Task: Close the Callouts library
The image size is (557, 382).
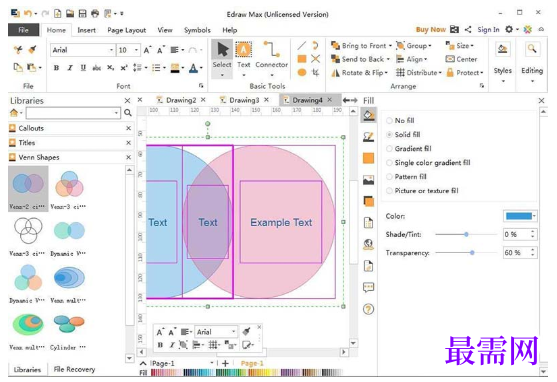Action: (129, 128)
